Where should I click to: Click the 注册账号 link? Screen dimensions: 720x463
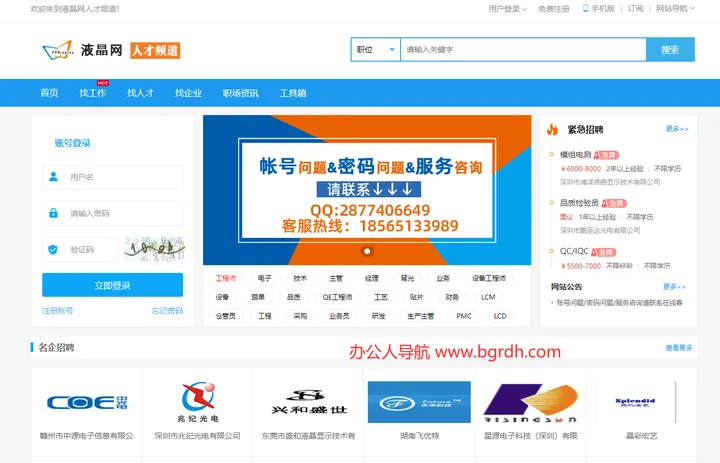point(57,311)
